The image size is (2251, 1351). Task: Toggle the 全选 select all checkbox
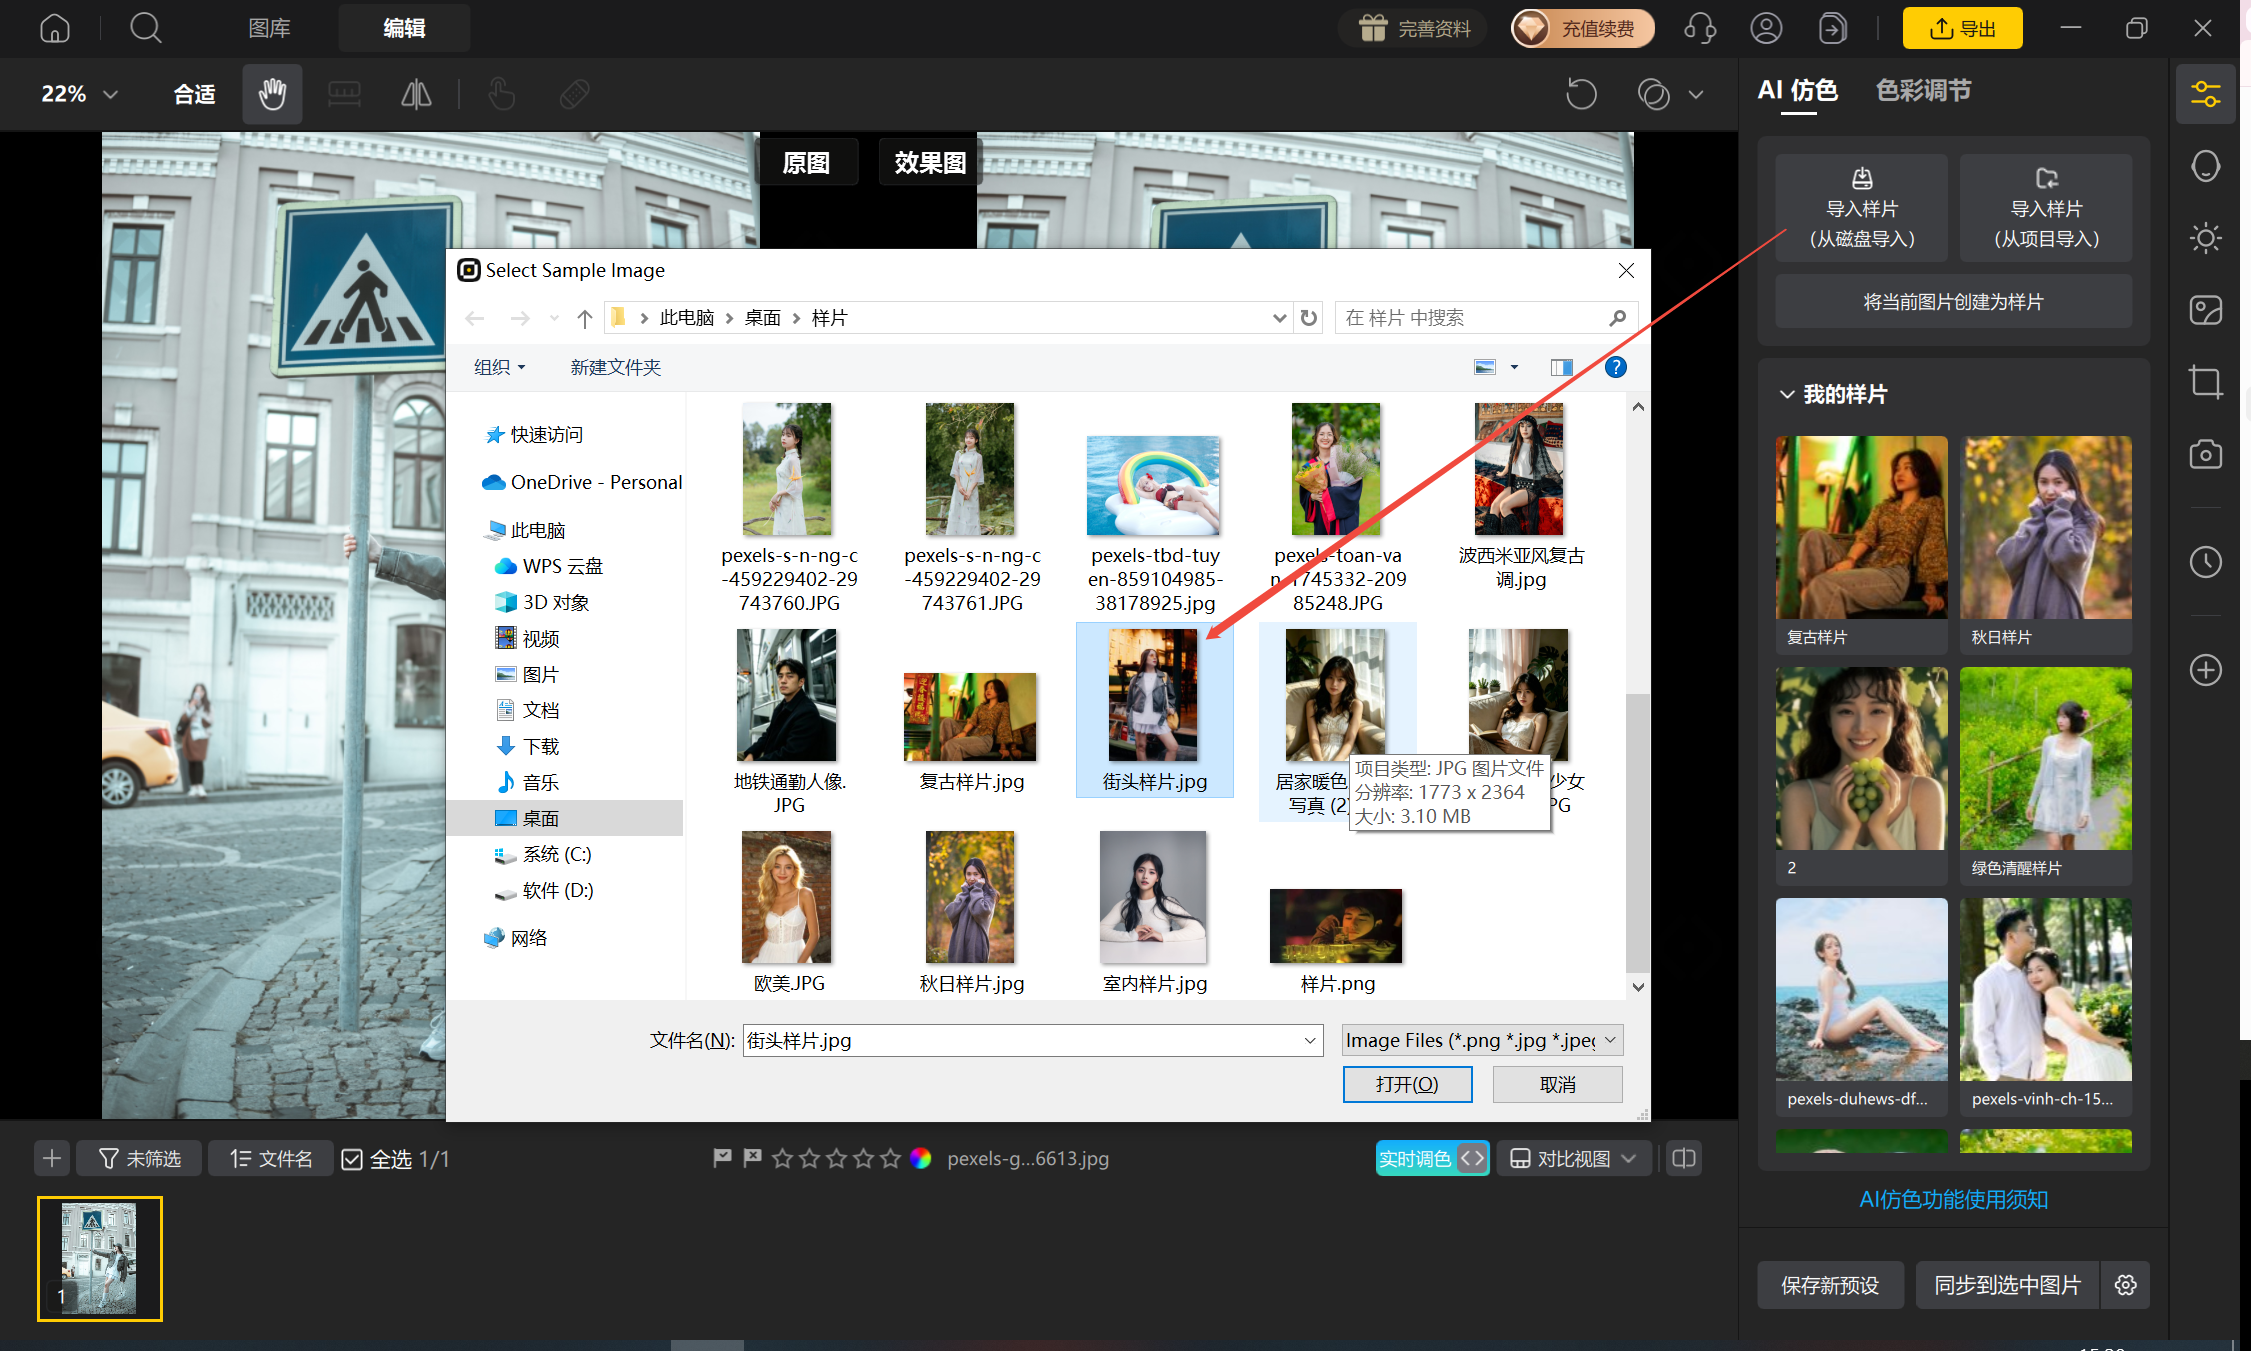(352, 1159)
